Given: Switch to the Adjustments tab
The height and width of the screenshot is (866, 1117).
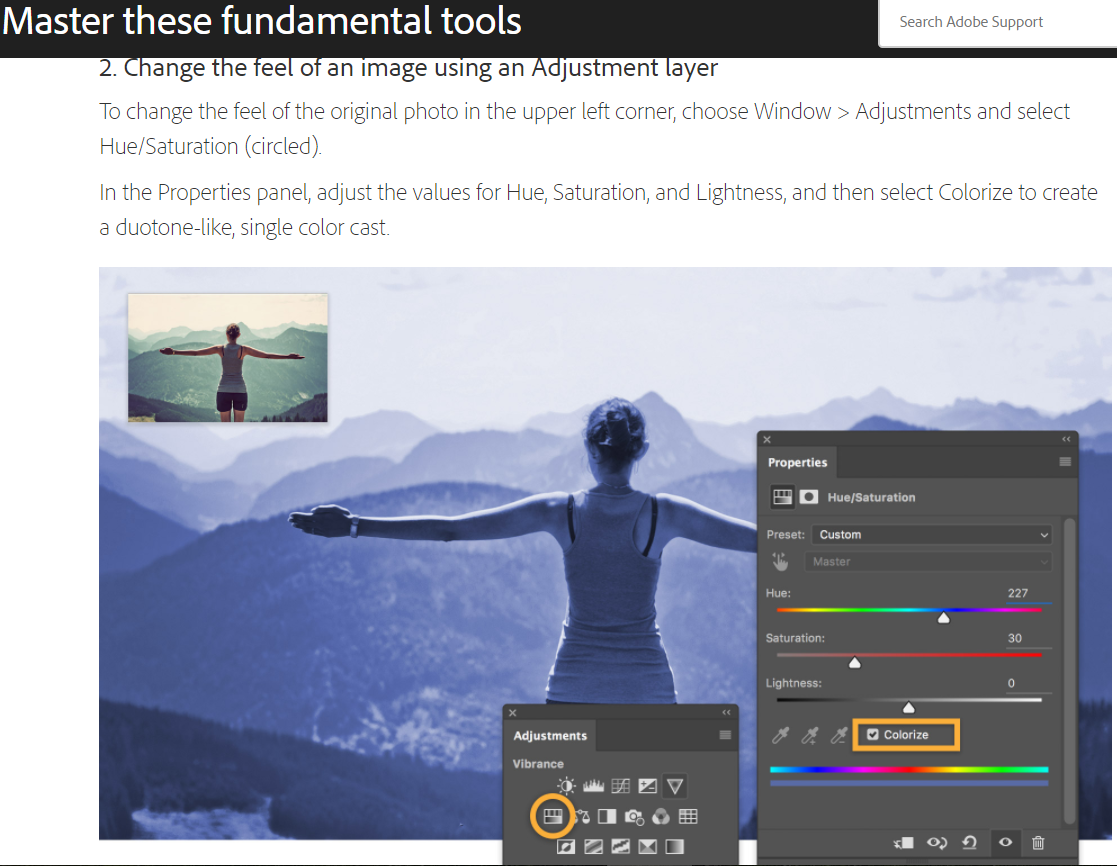Looking at the screenshot, I should [x=550, y=736].
